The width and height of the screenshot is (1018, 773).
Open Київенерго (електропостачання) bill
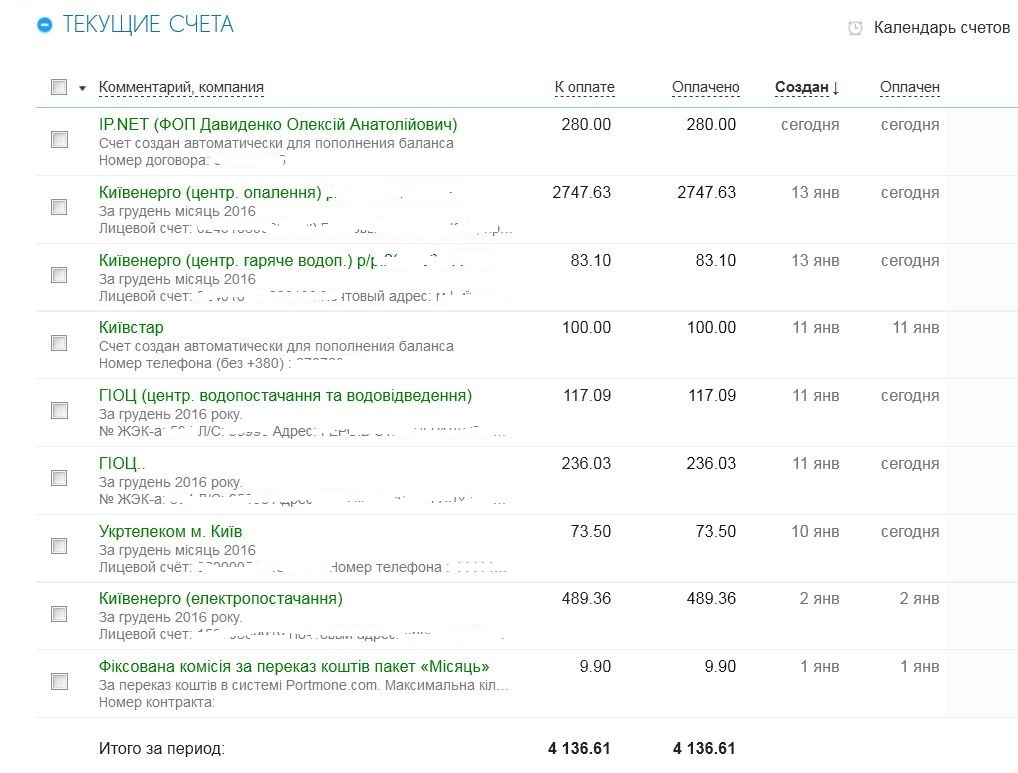point(220,599)
